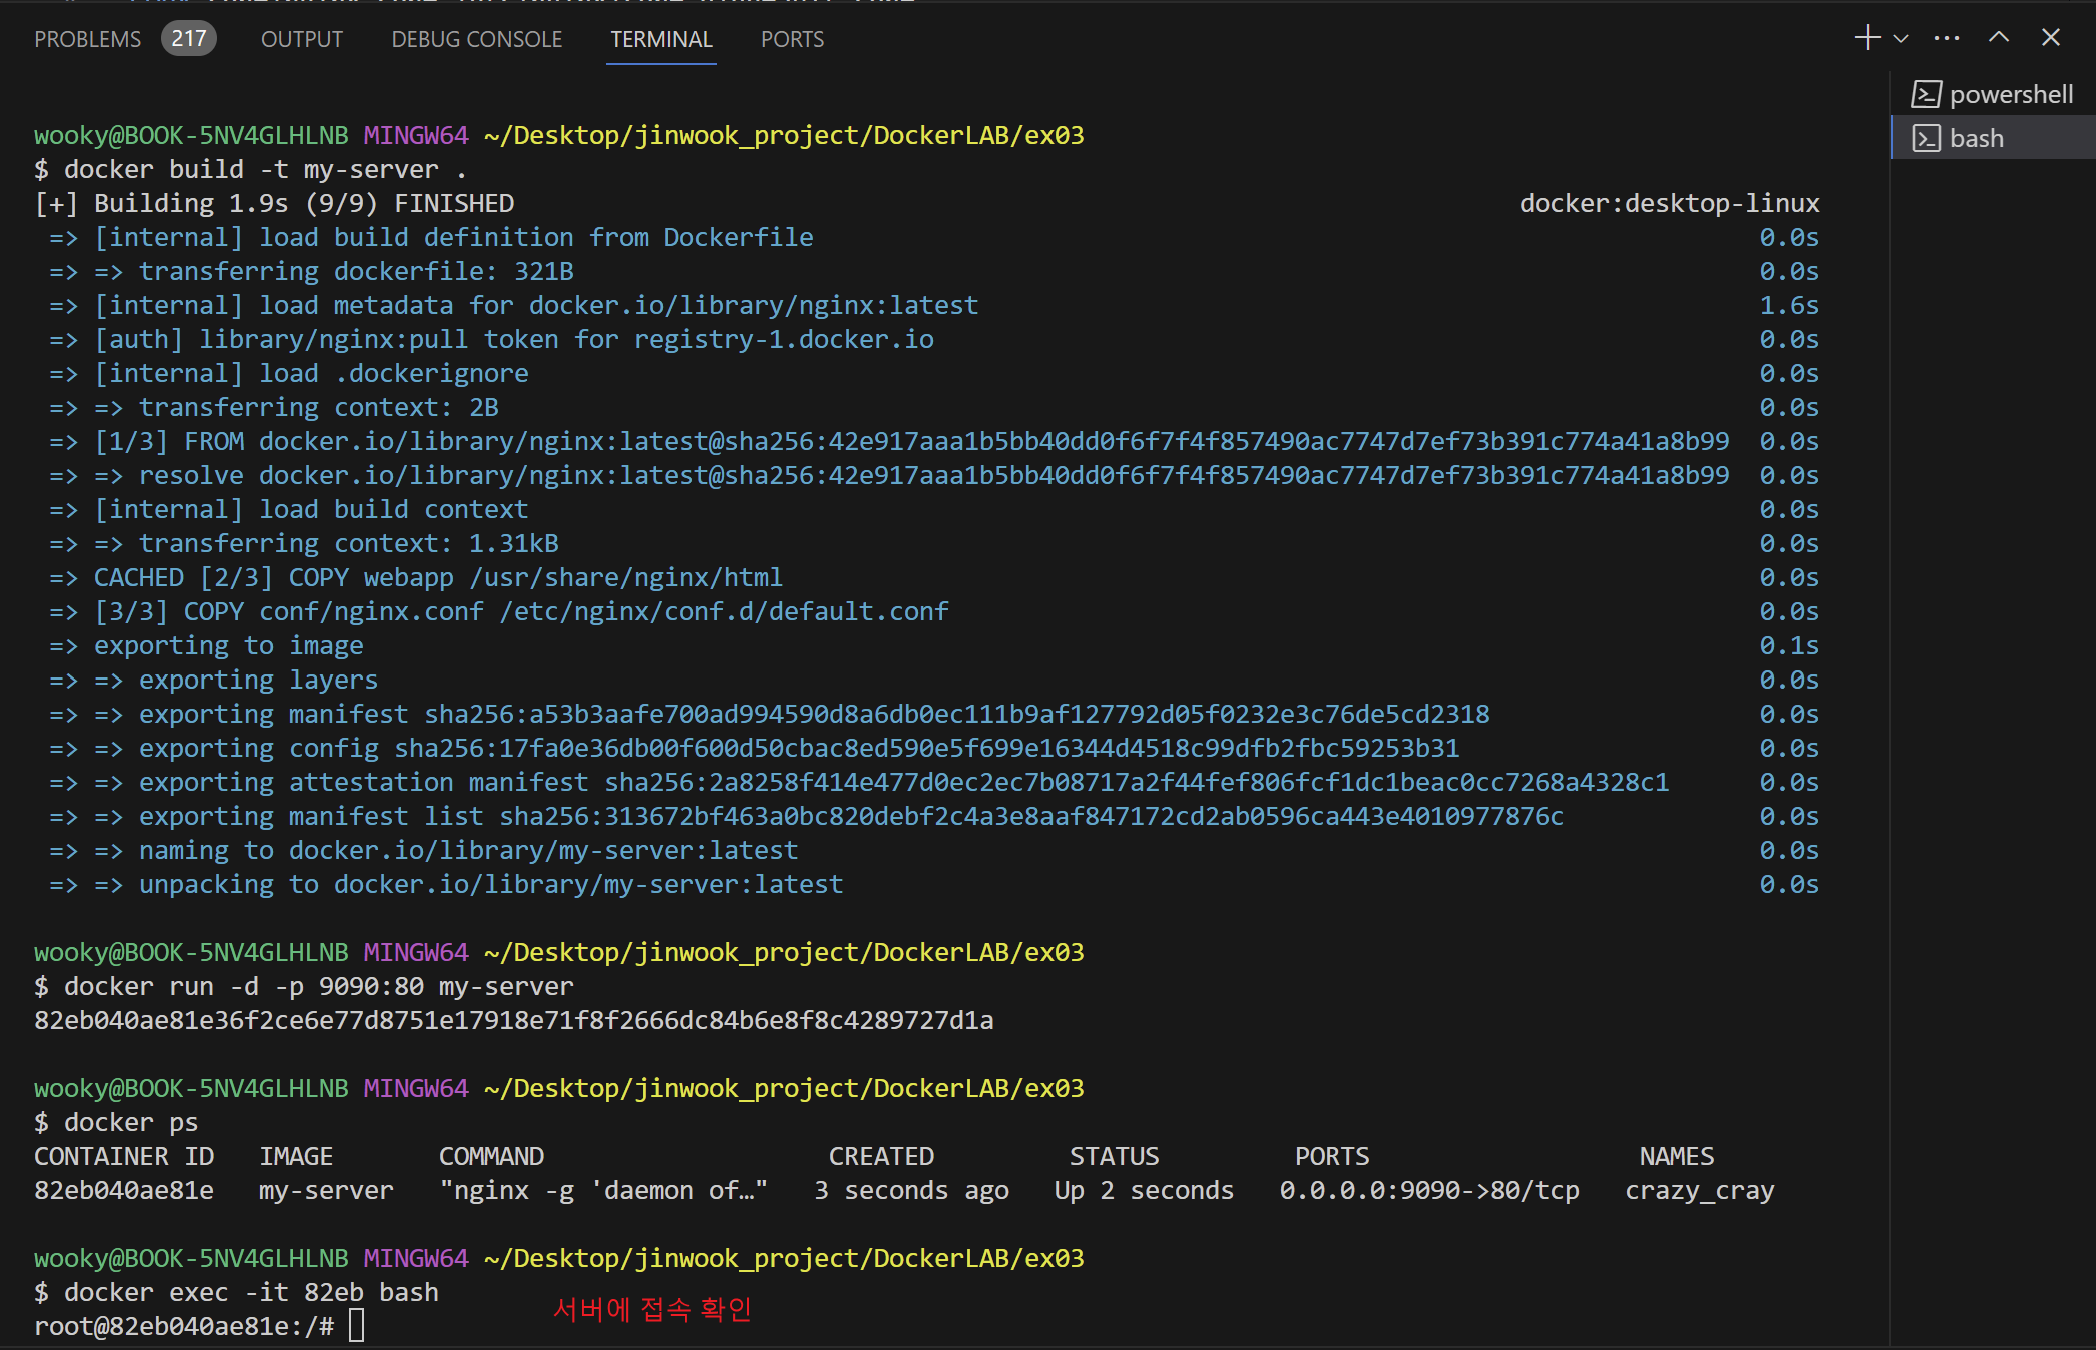Close the terminal panel with X
Screen dimensions: 2096x1350
click(x=2051, y=38)
